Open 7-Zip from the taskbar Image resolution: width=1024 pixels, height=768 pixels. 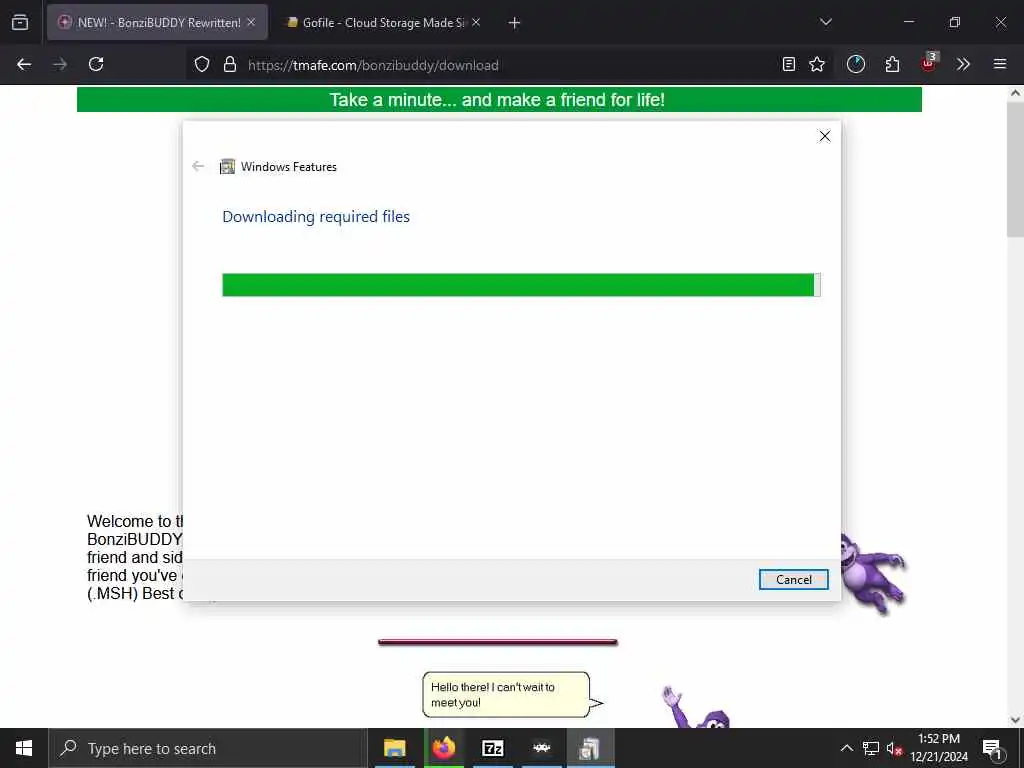click(x=492, y=748)
